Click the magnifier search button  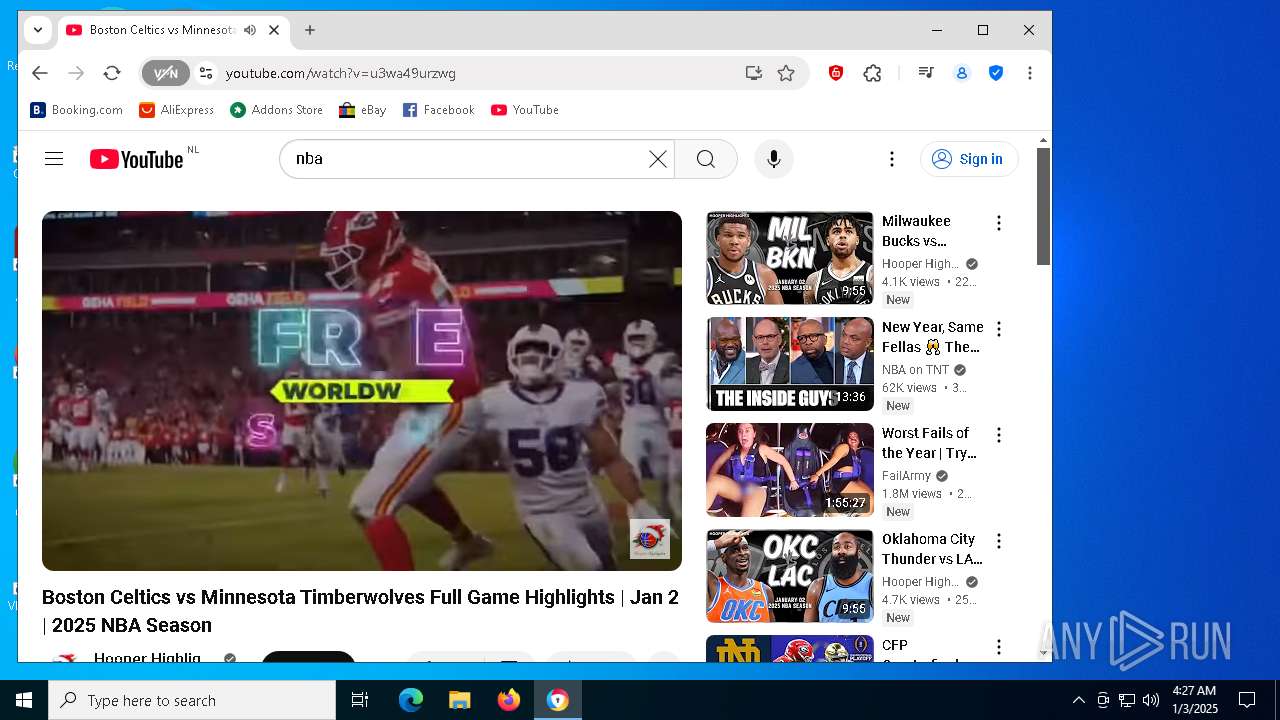pyautogui.click(x=706, y=159)
